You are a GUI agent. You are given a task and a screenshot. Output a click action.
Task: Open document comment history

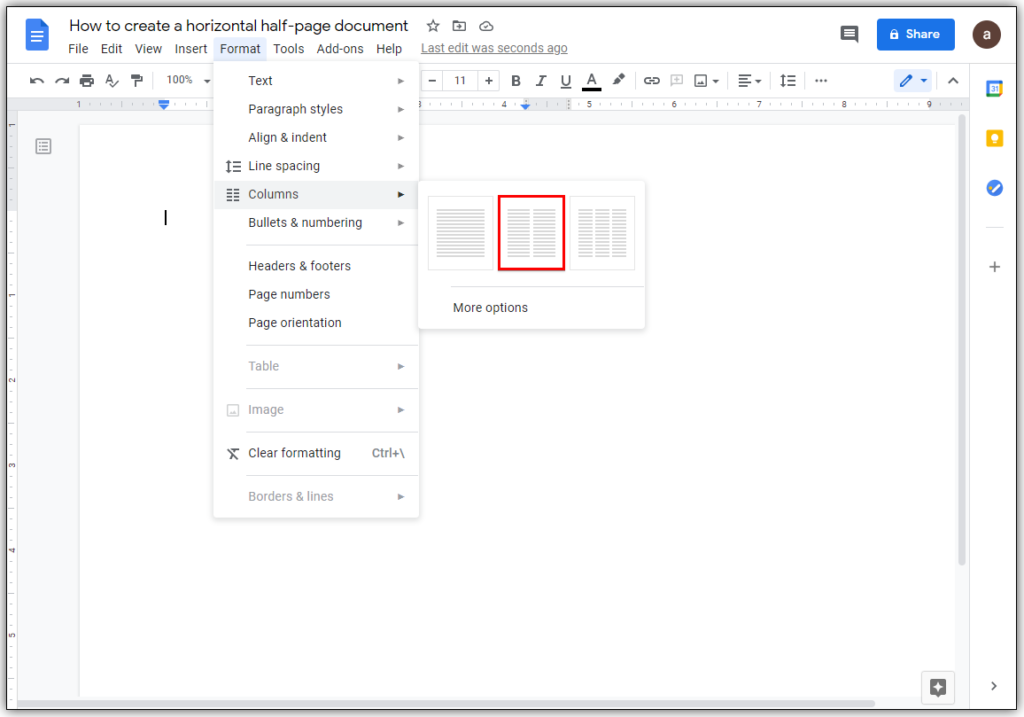849,34
